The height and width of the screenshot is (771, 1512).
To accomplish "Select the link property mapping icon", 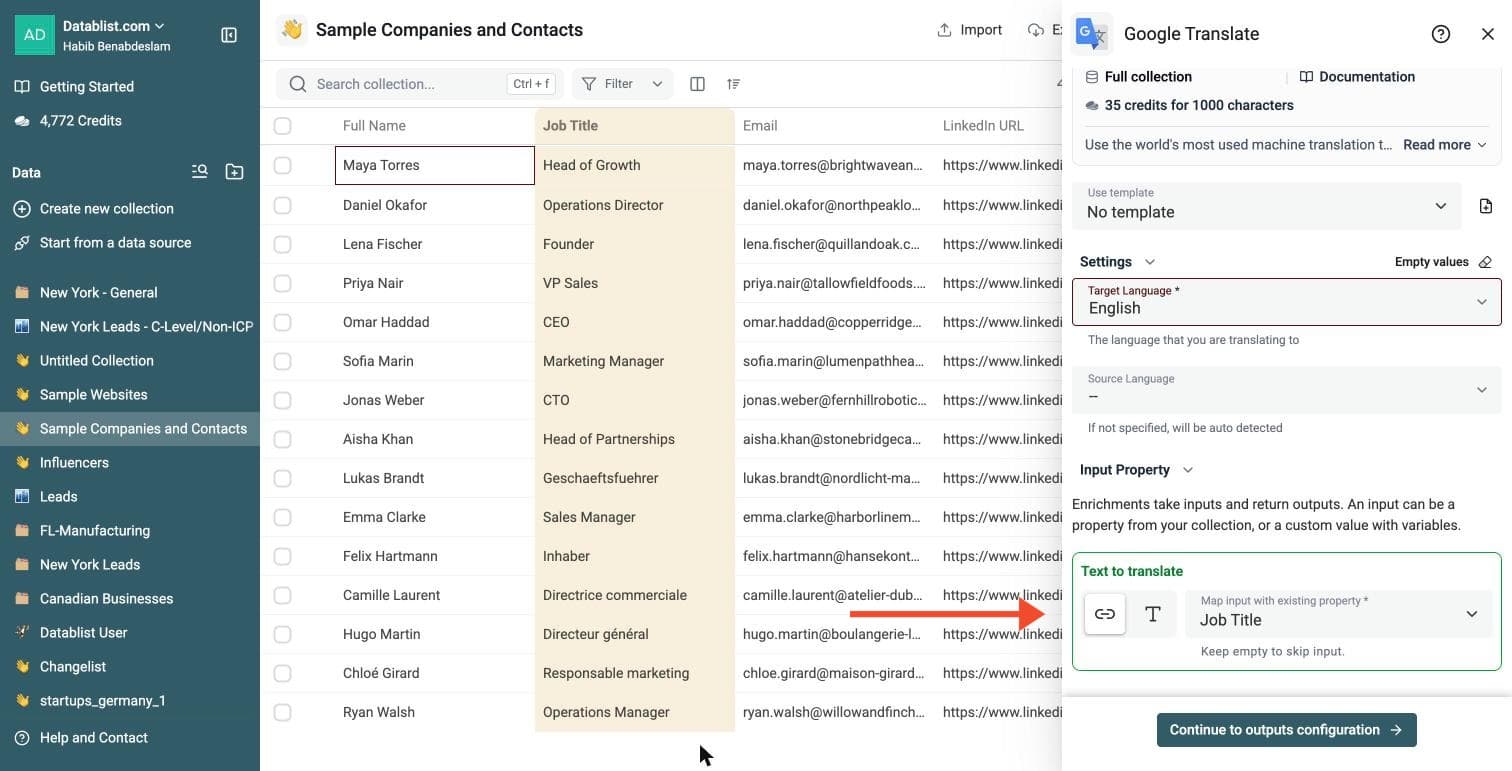I will (x=1105, y=614).
